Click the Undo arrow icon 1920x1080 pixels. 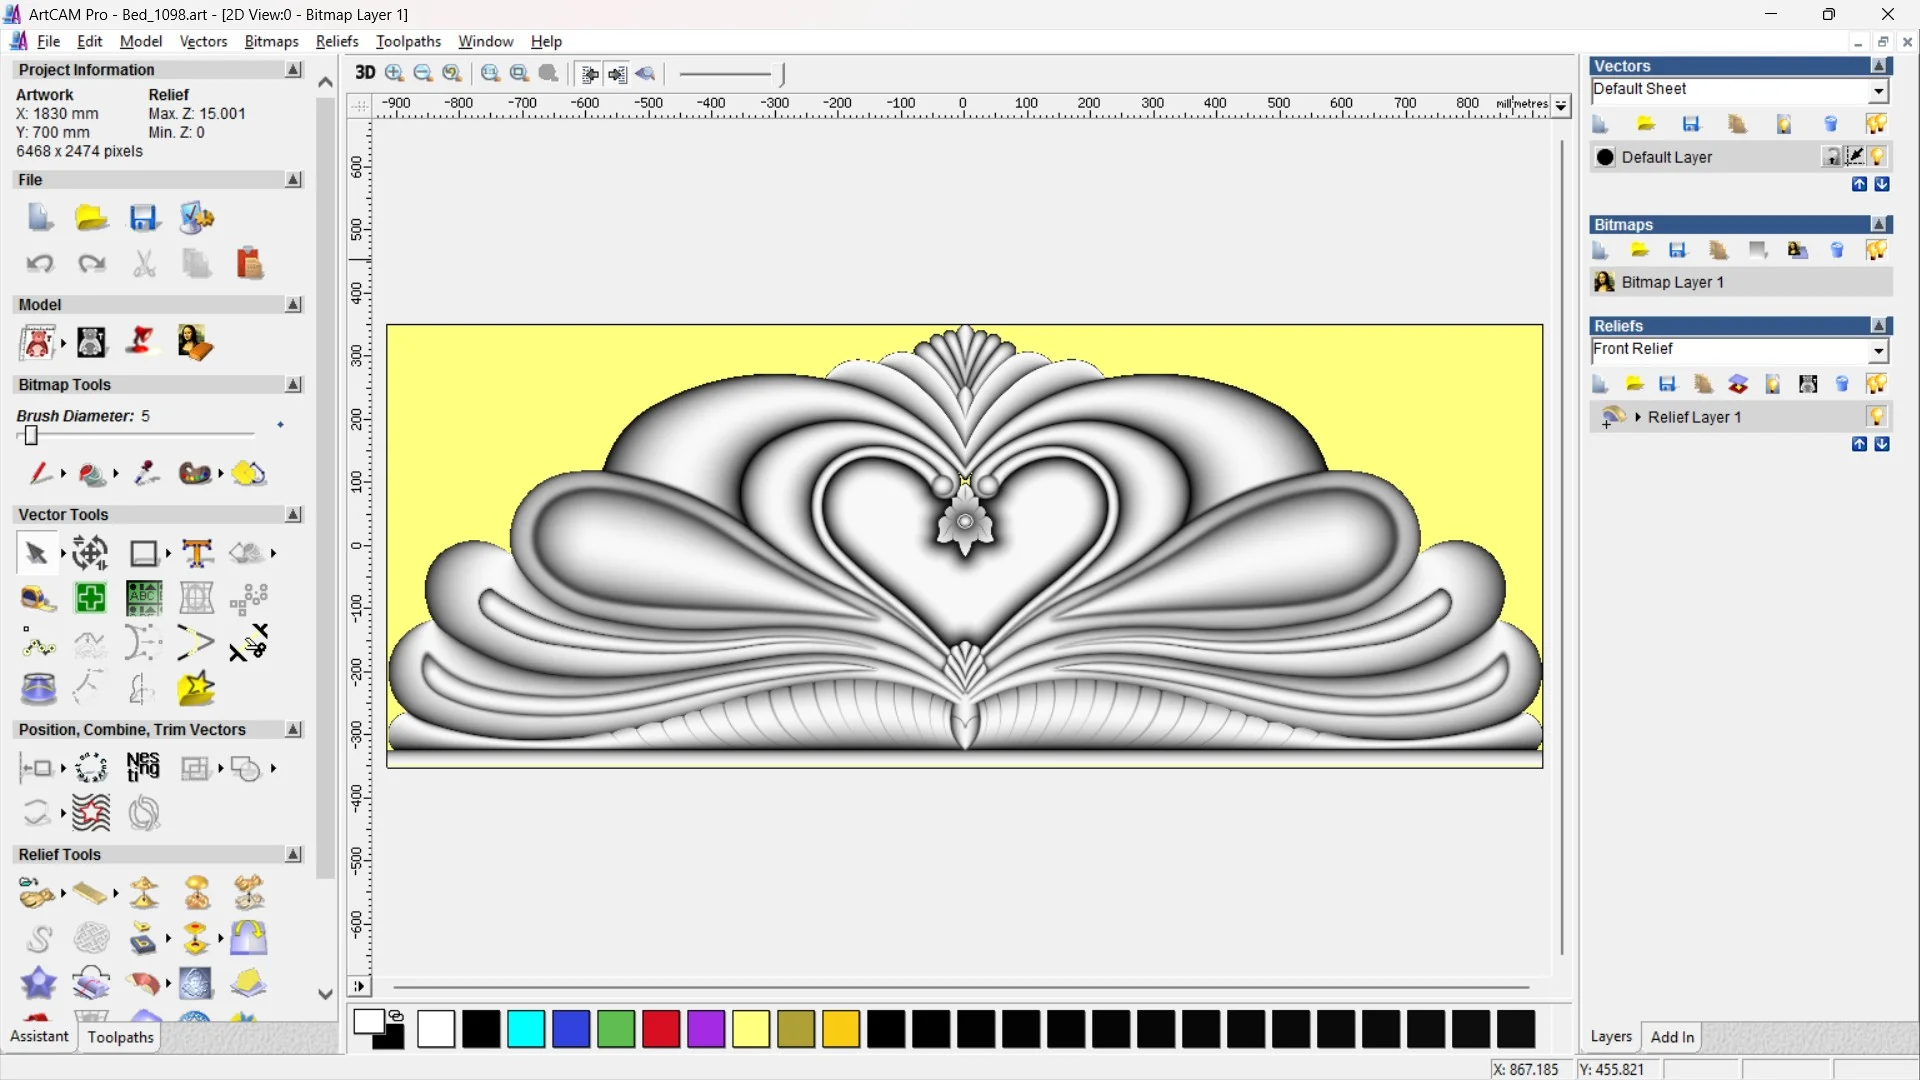coord(40,263)
